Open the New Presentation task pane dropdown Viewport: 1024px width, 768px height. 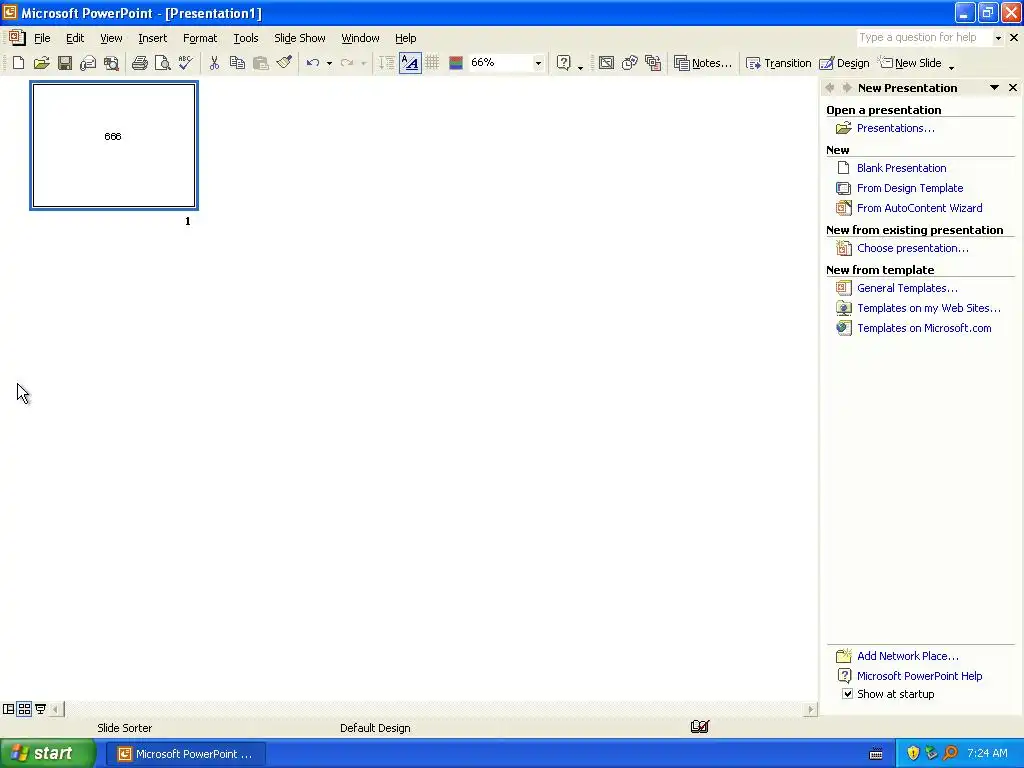994,88
